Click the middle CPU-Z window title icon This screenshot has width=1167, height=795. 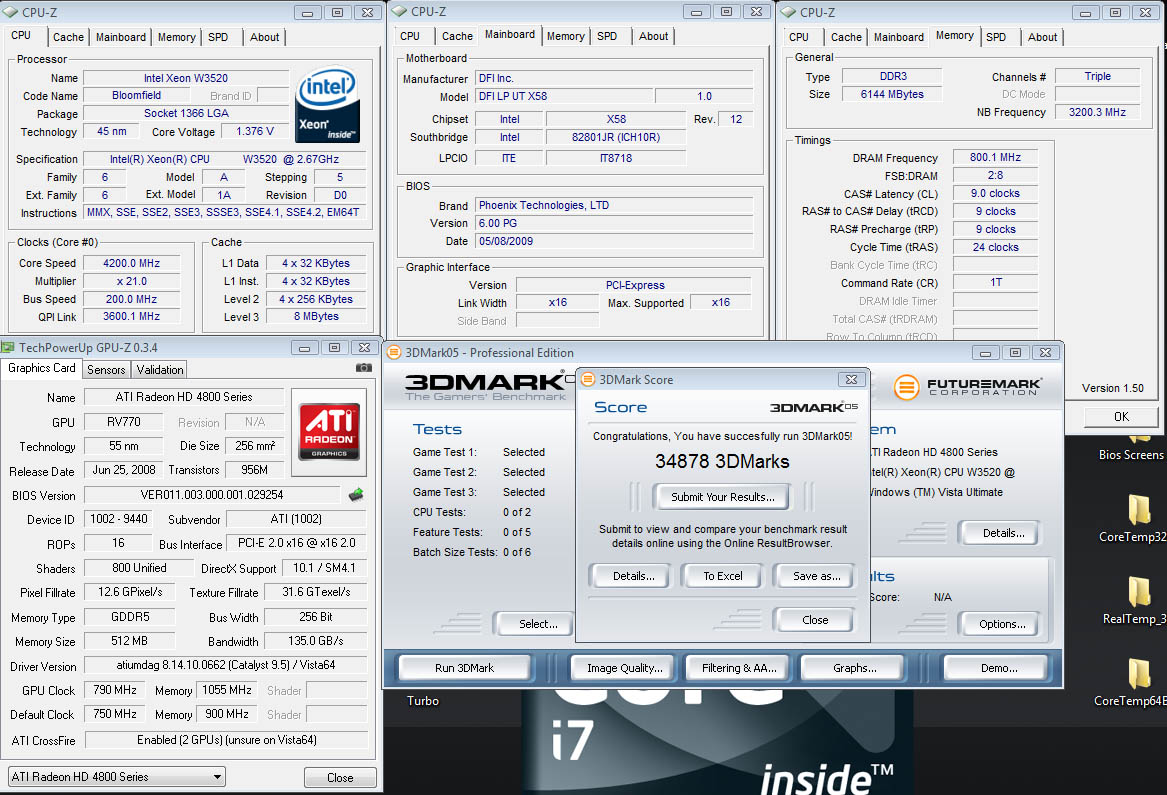click(x=400, y=11)
